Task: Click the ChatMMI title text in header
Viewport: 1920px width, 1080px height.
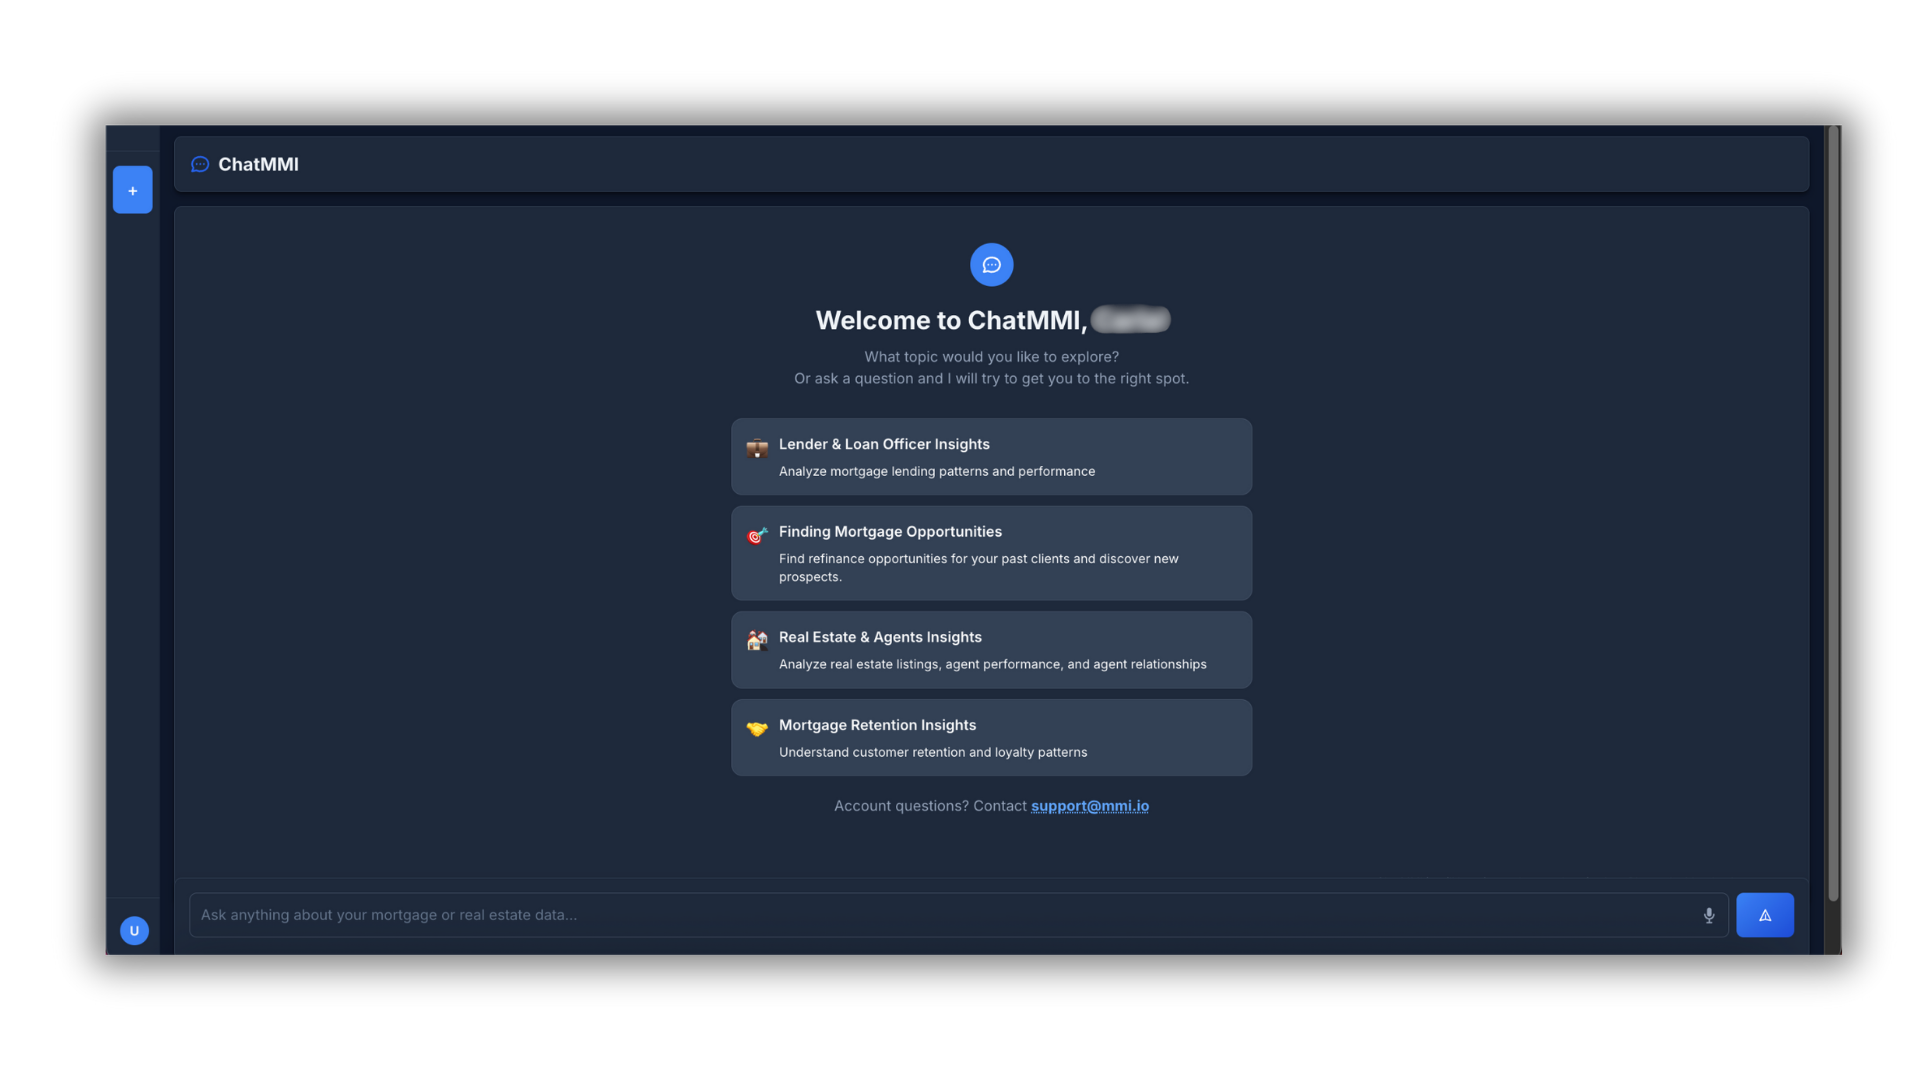Action: (x=258, y=164)
